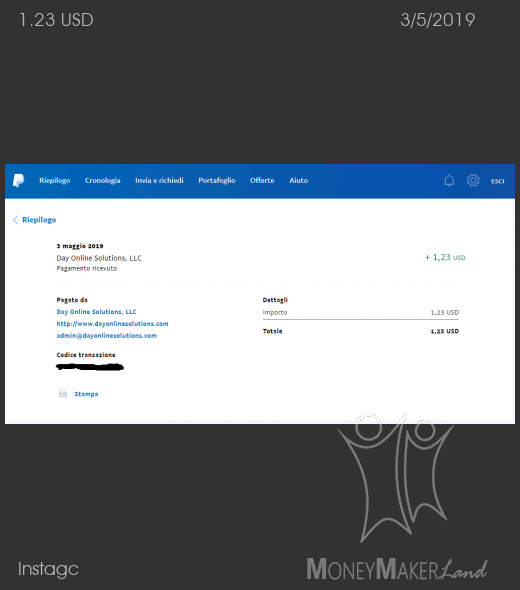The image size is (520, 590).
Task: Open the Riepilogo menu item
Action: click(x=55, y=181)
